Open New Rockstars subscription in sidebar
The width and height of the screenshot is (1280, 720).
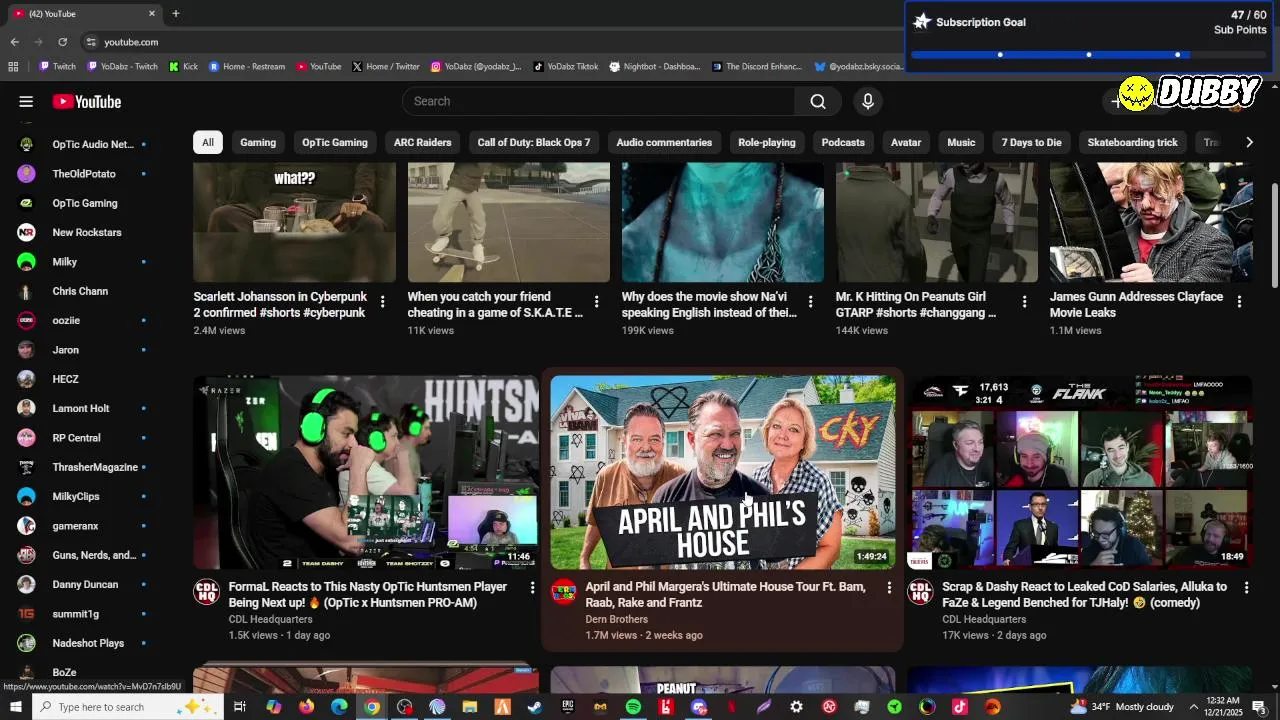(x=83, y=232)
